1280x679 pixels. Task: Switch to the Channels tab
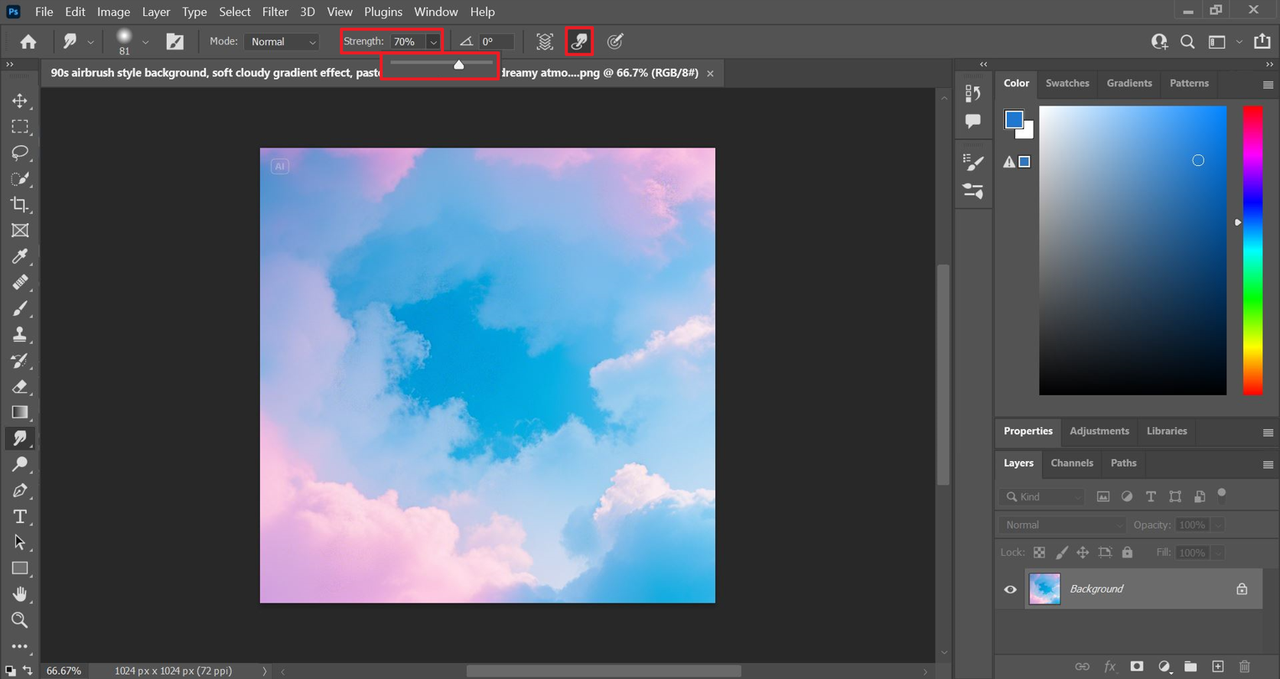1071,463
